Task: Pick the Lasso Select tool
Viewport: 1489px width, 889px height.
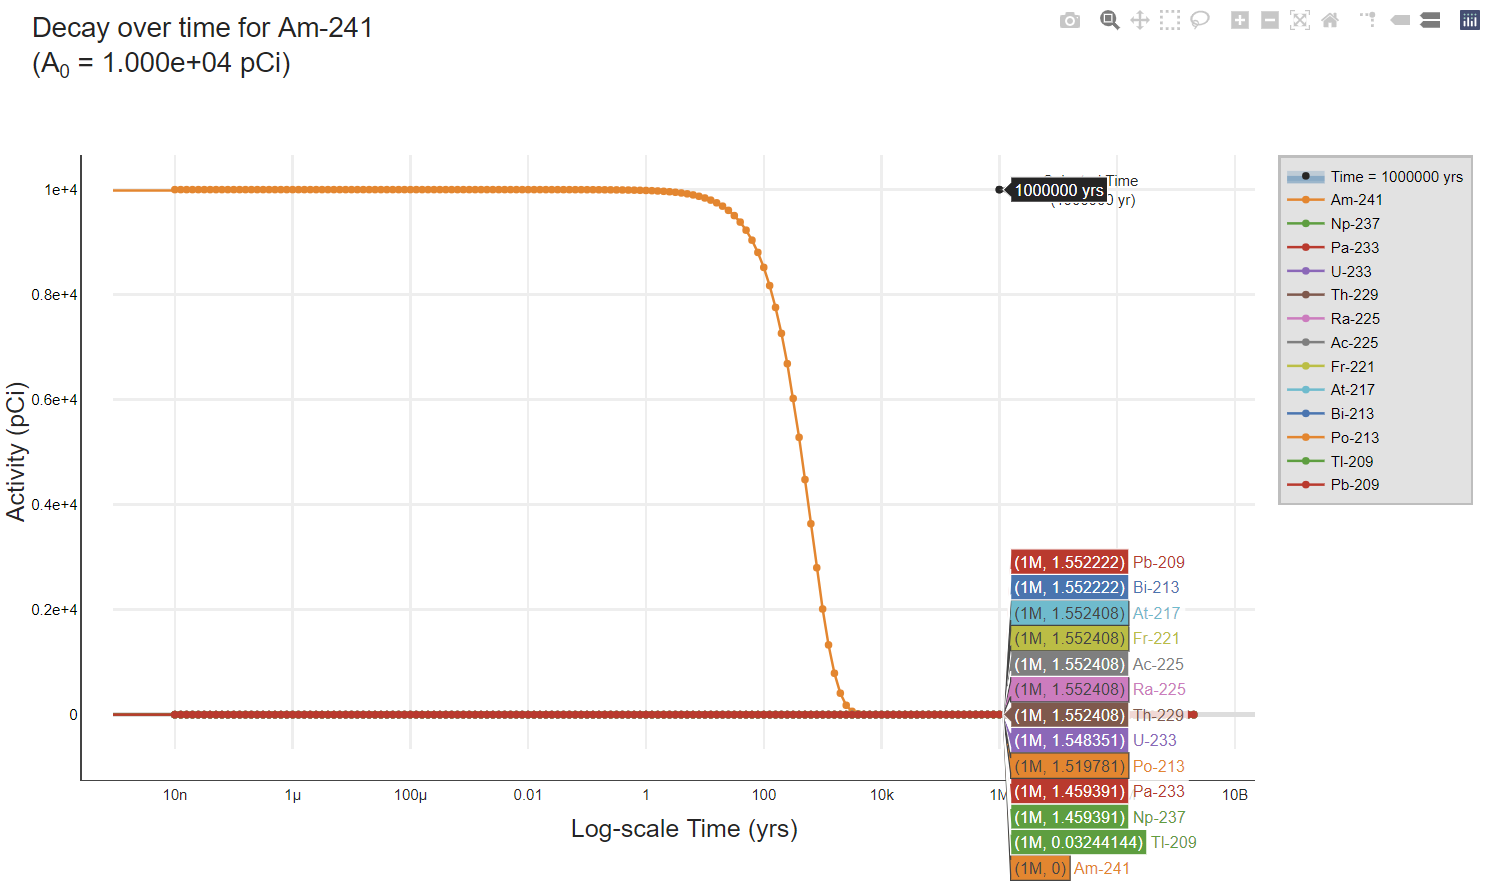Action: coord(1200,20)
